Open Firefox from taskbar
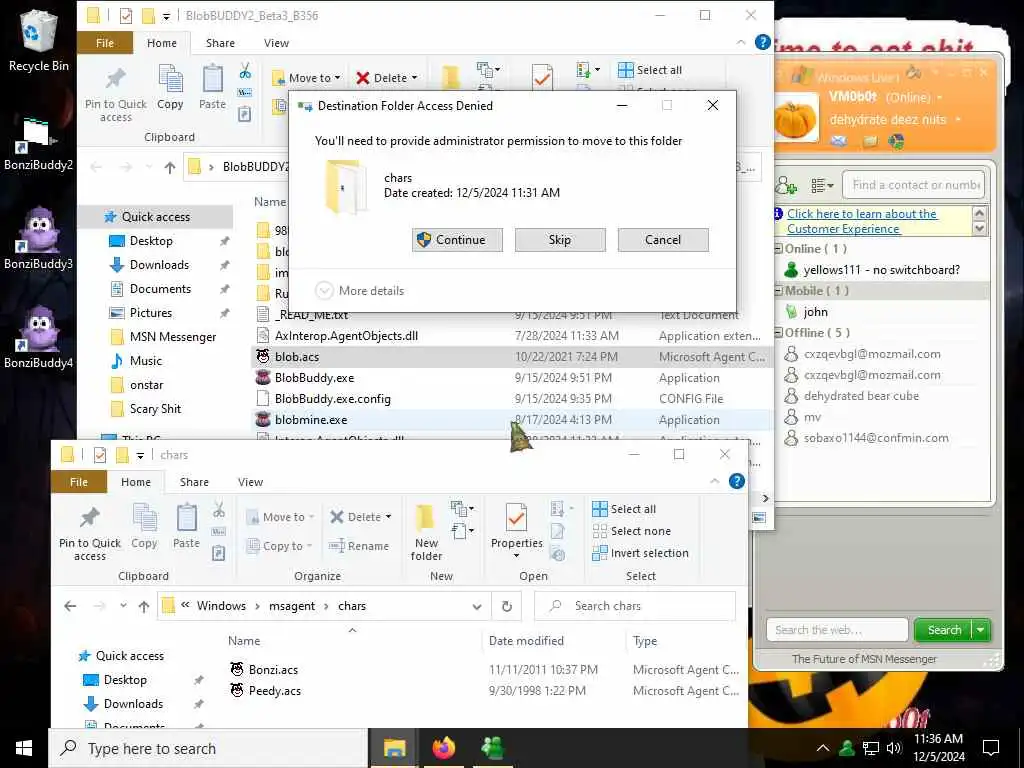Viewport: 1024px width, 768px height. pos(443,748)
